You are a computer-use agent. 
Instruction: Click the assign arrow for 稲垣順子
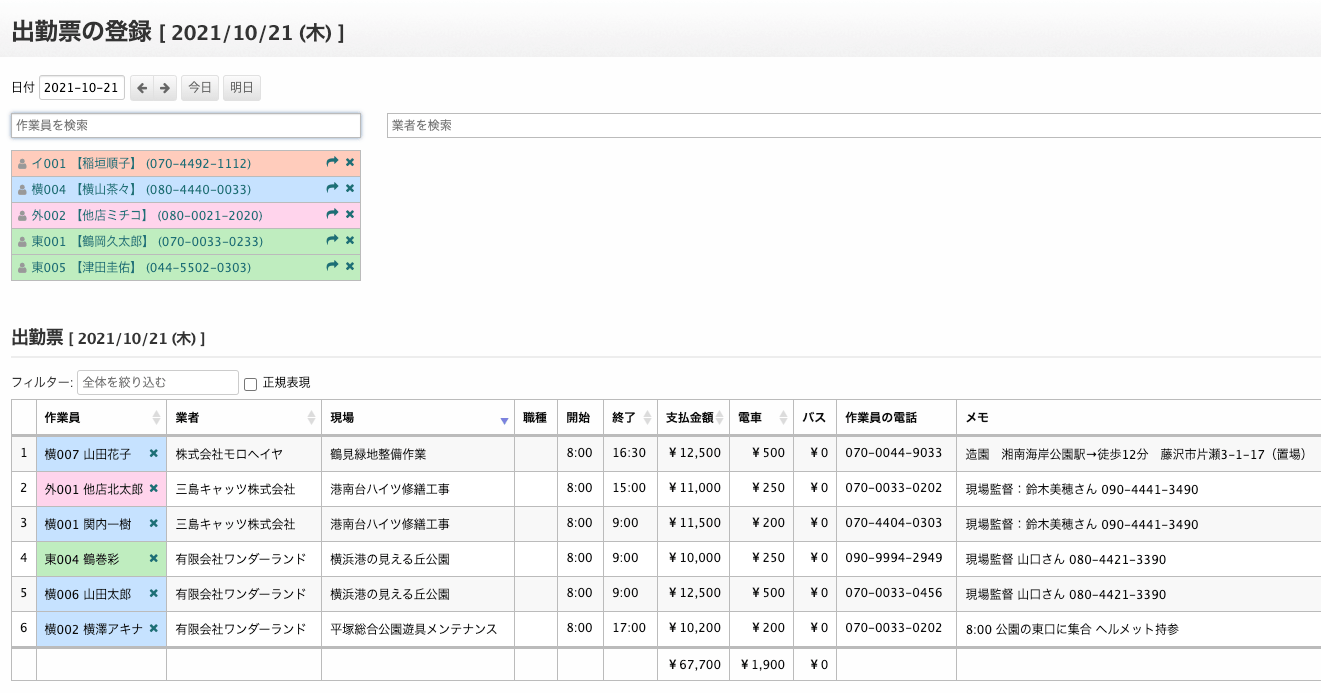point(332,162)
